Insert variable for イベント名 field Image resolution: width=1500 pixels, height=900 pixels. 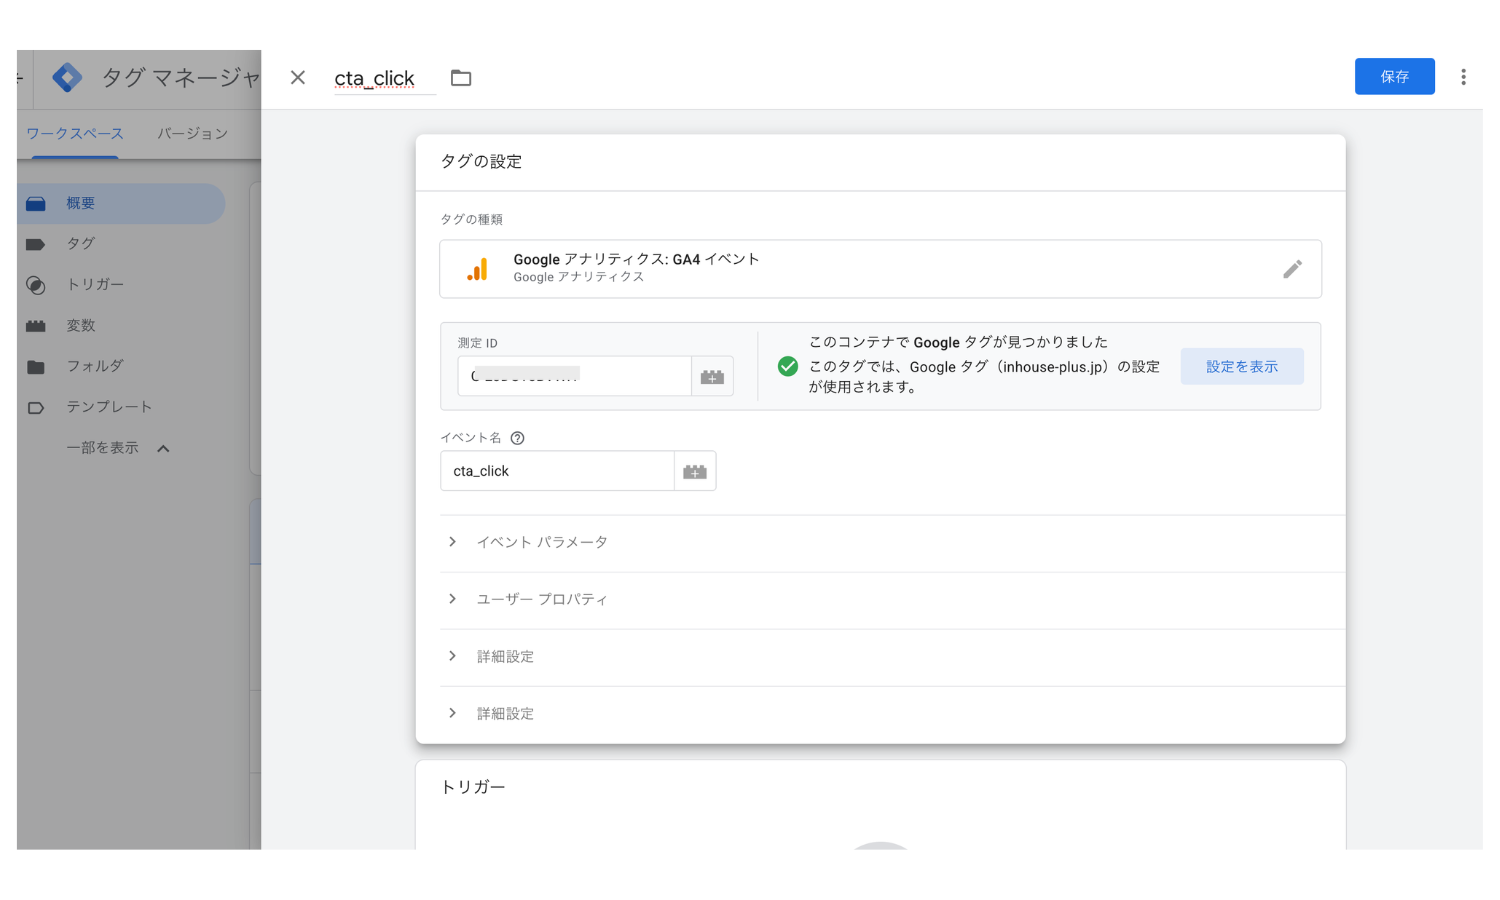pos(695,471)
